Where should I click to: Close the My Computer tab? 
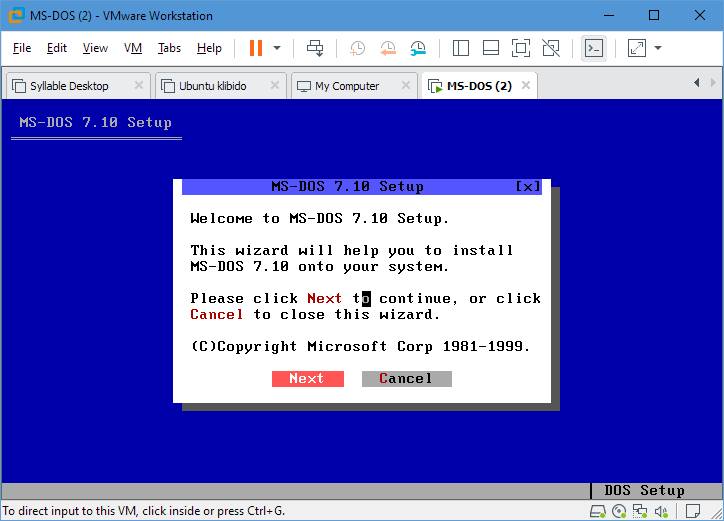[x=406, y=85]
